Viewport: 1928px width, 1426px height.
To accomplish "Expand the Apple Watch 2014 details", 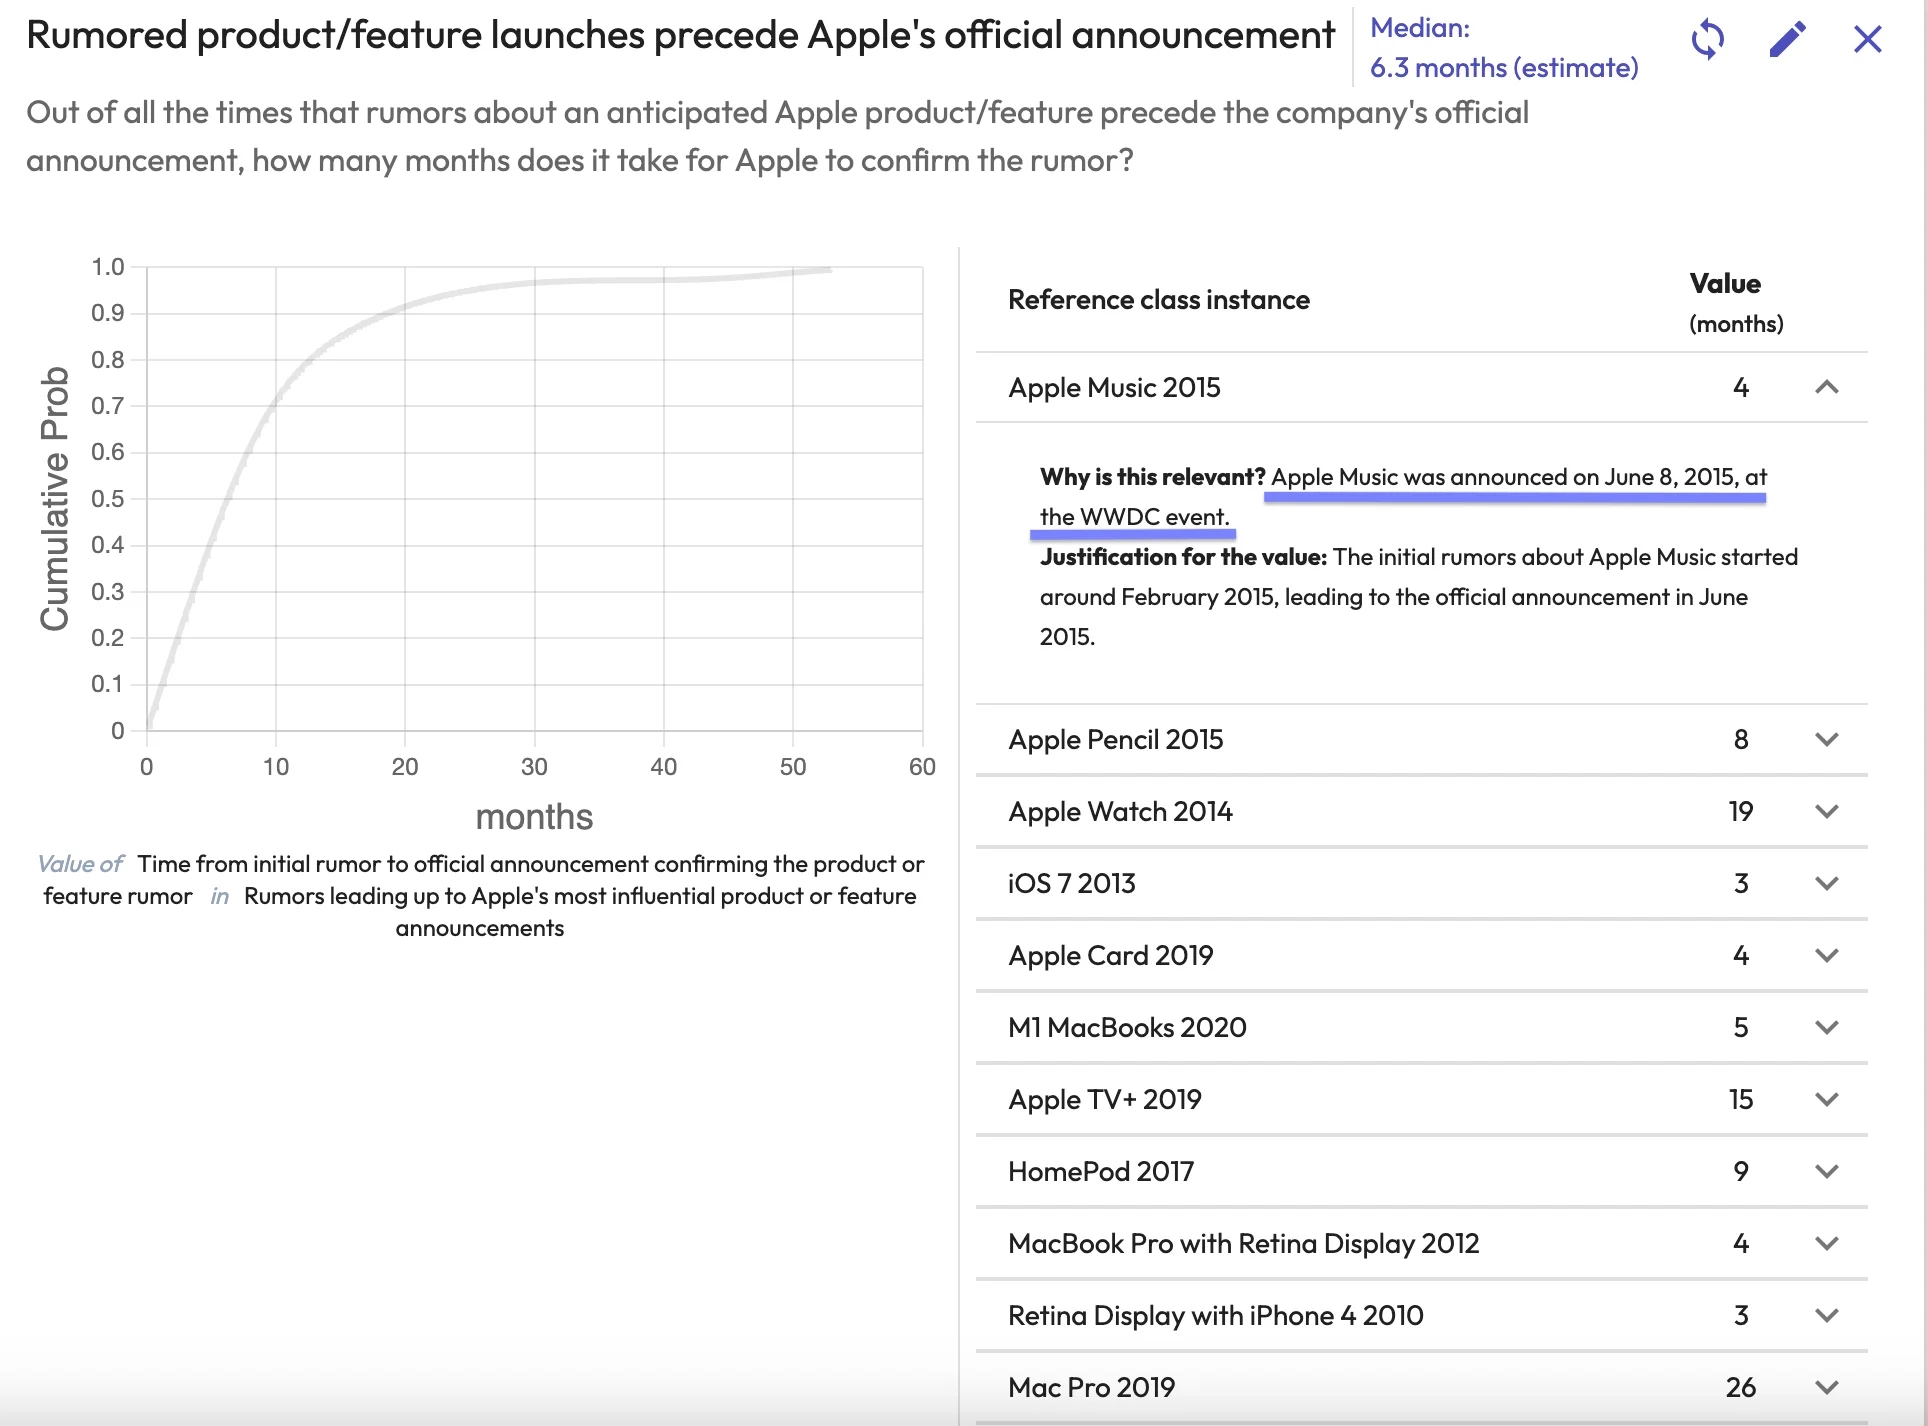I will coord(1826,812).
